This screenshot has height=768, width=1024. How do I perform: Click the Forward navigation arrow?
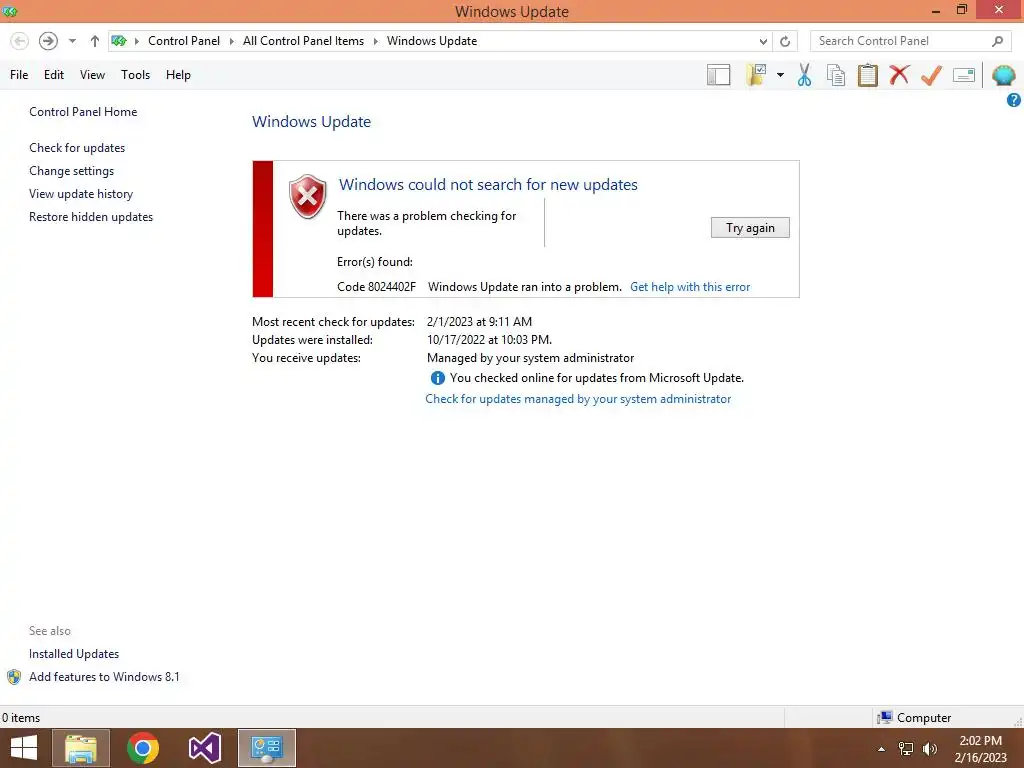pos(48,41)
